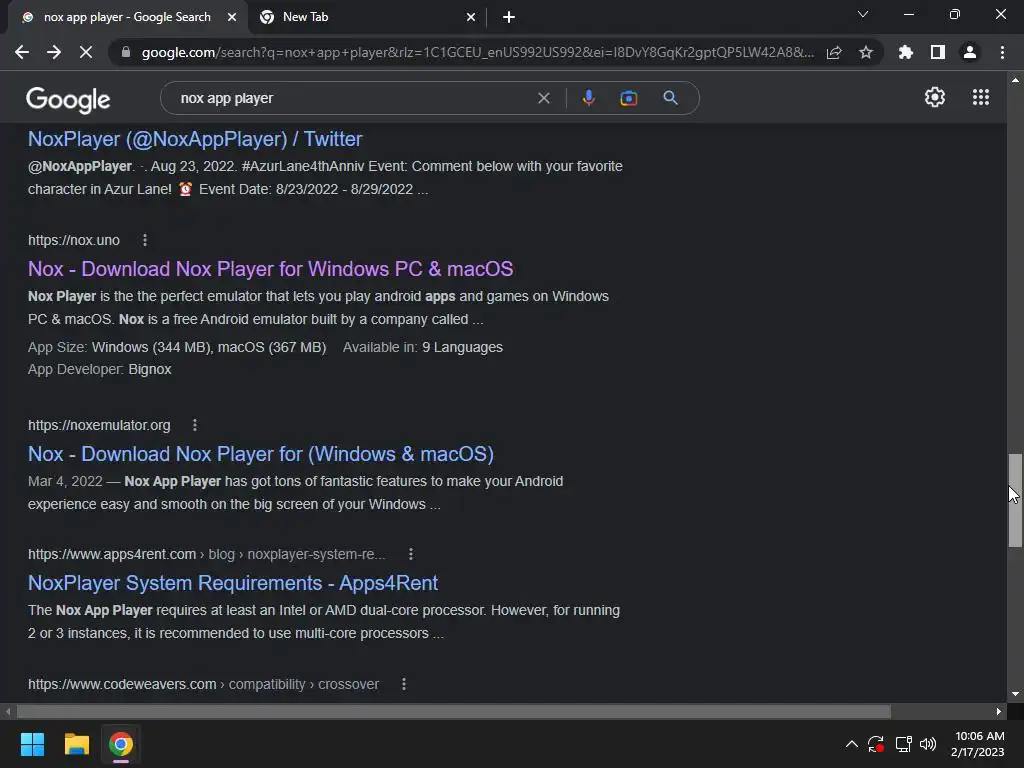Select the 'Mar 4, 2022' date text

pos(65,481)
